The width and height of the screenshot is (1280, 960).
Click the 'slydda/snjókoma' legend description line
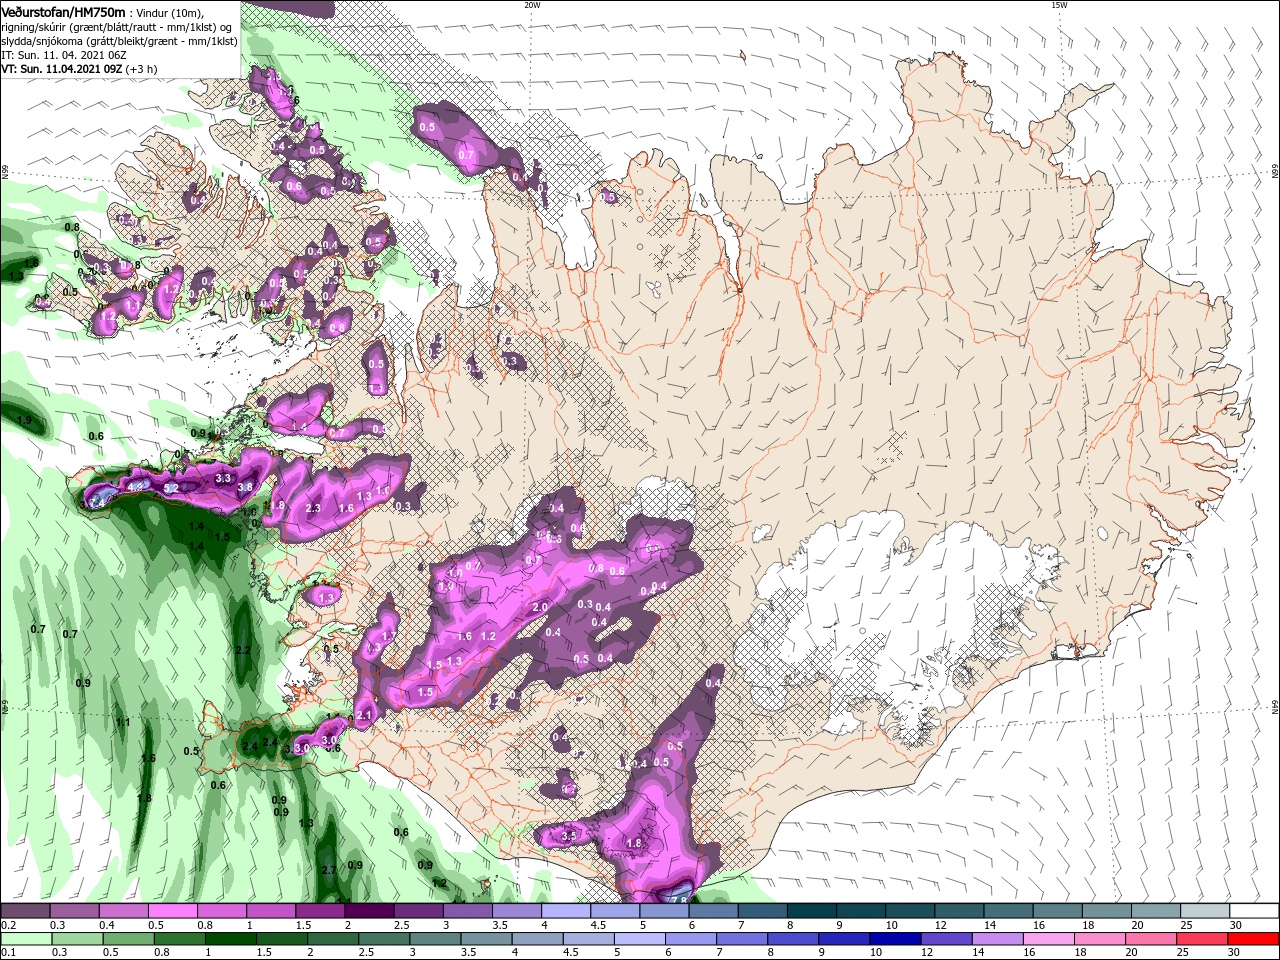[x=119, y=41]
